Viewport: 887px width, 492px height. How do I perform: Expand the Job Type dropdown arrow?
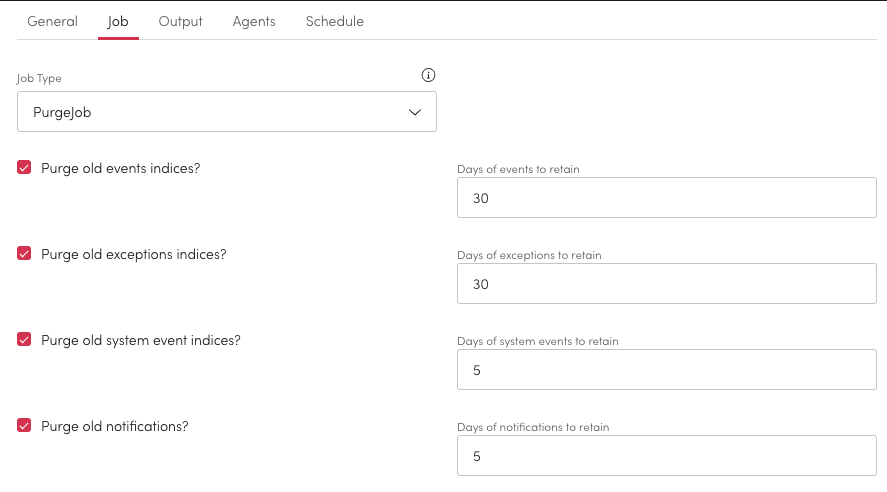tap(416, 113)
